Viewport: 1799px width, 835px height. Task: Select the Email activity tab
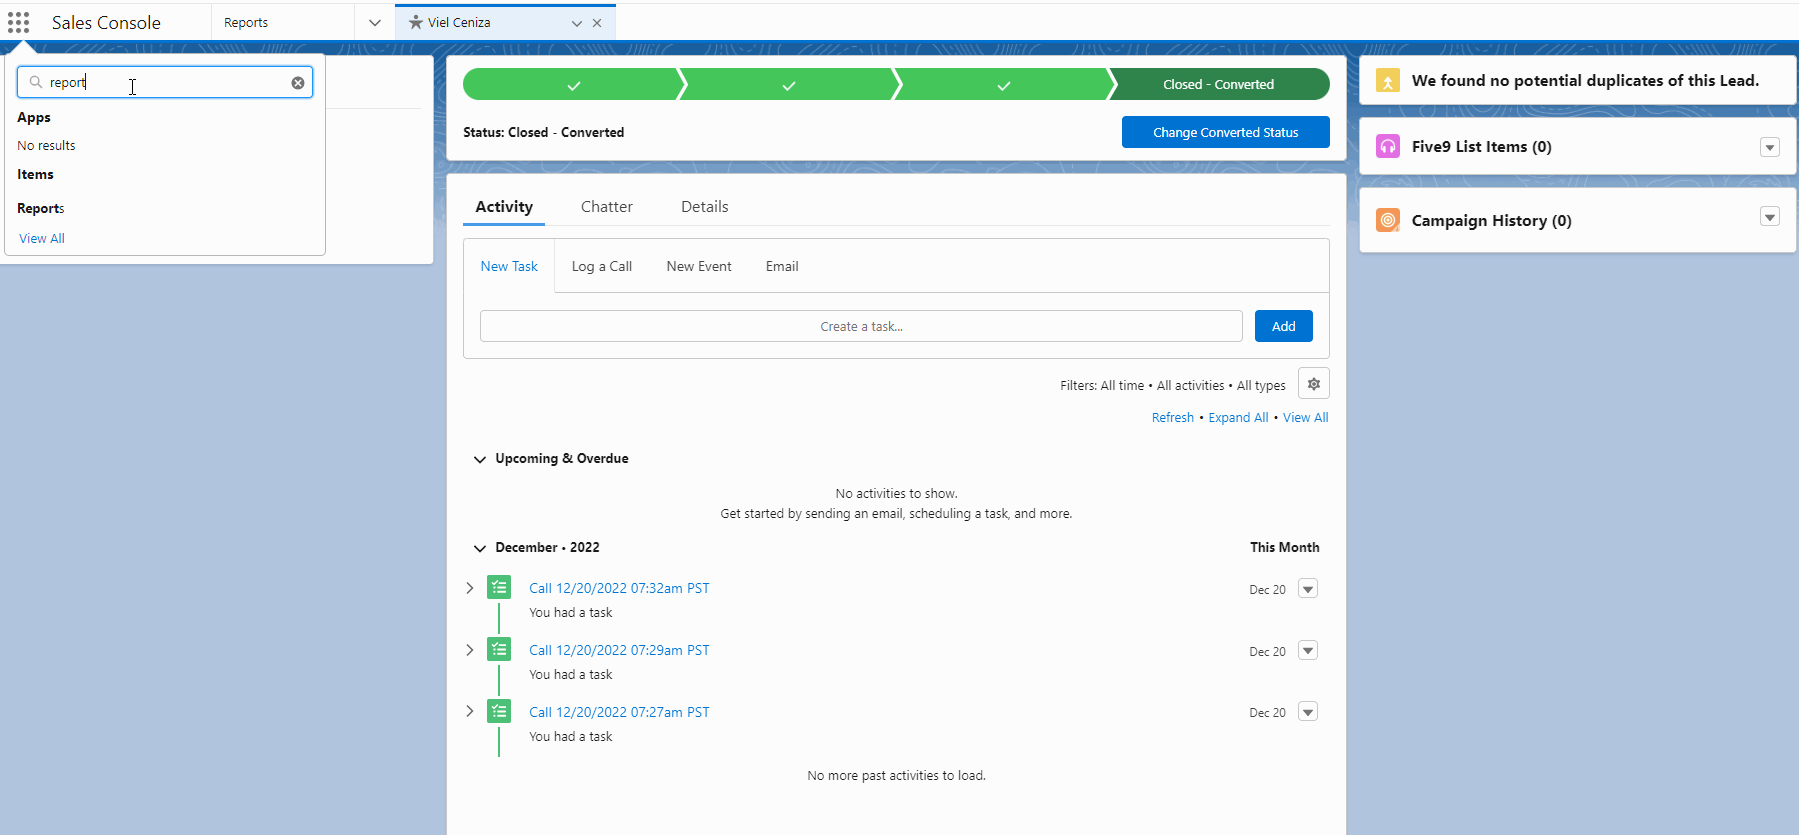click(782, 266)
